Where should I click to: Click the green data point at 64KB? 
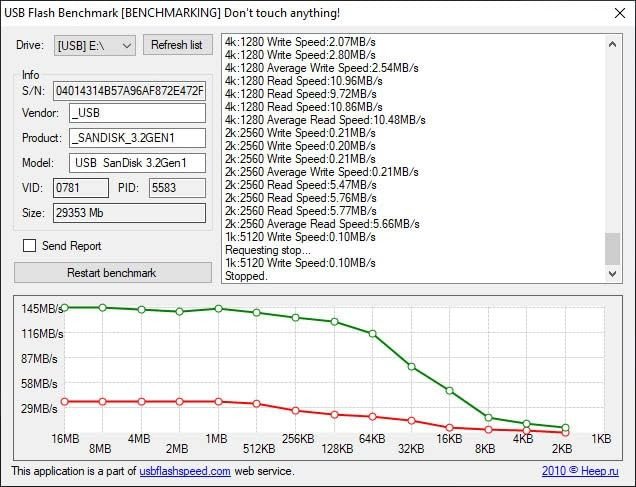(372, 333)
